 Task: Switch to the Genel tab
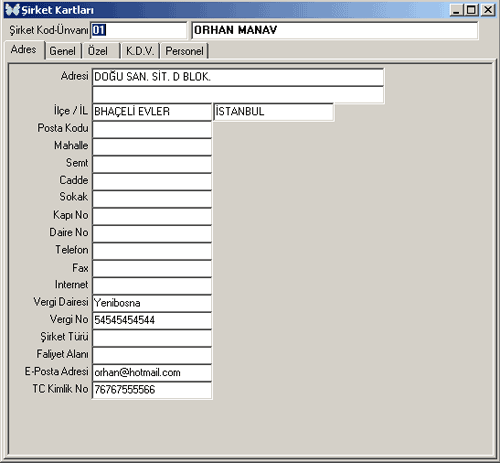coord(63,51)
